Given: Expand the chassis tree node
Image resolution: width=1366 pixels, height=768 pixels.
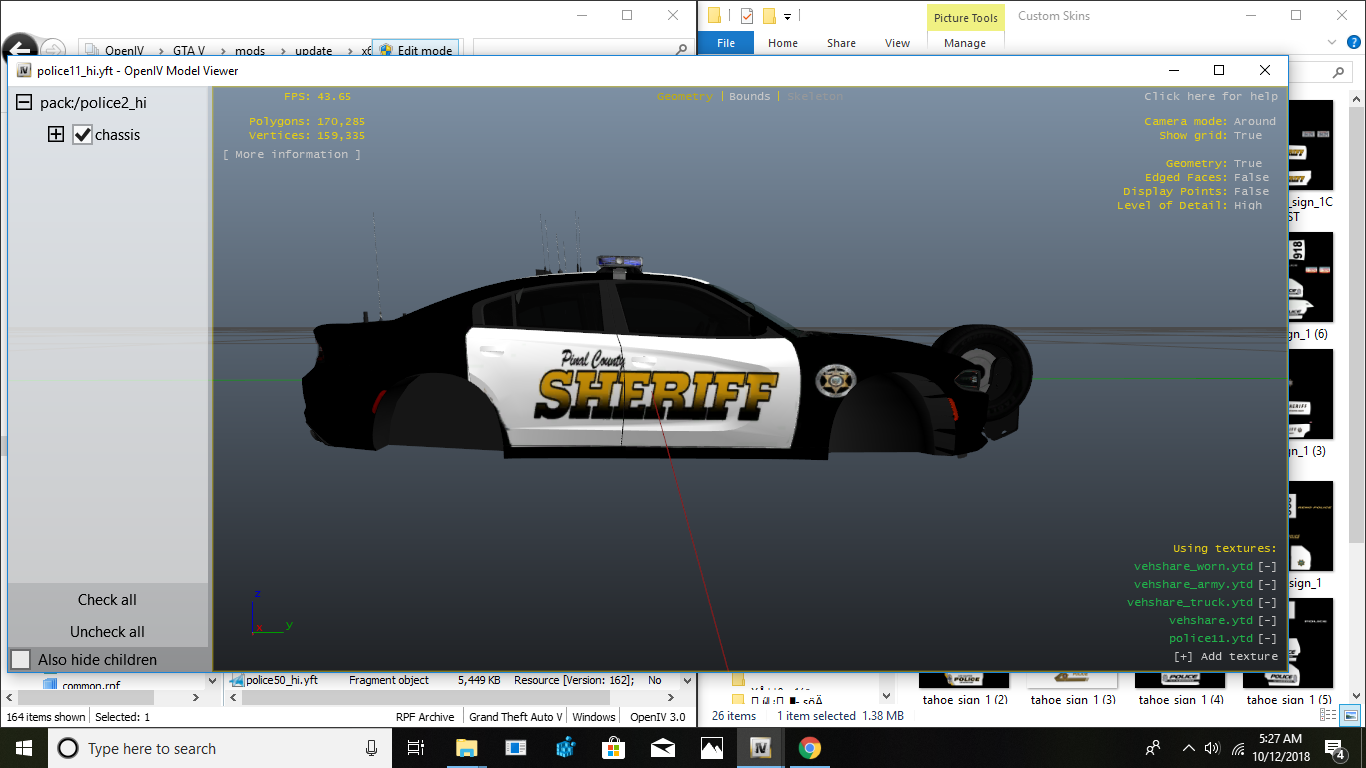Looking at the screenshot, I should (56, 134).
